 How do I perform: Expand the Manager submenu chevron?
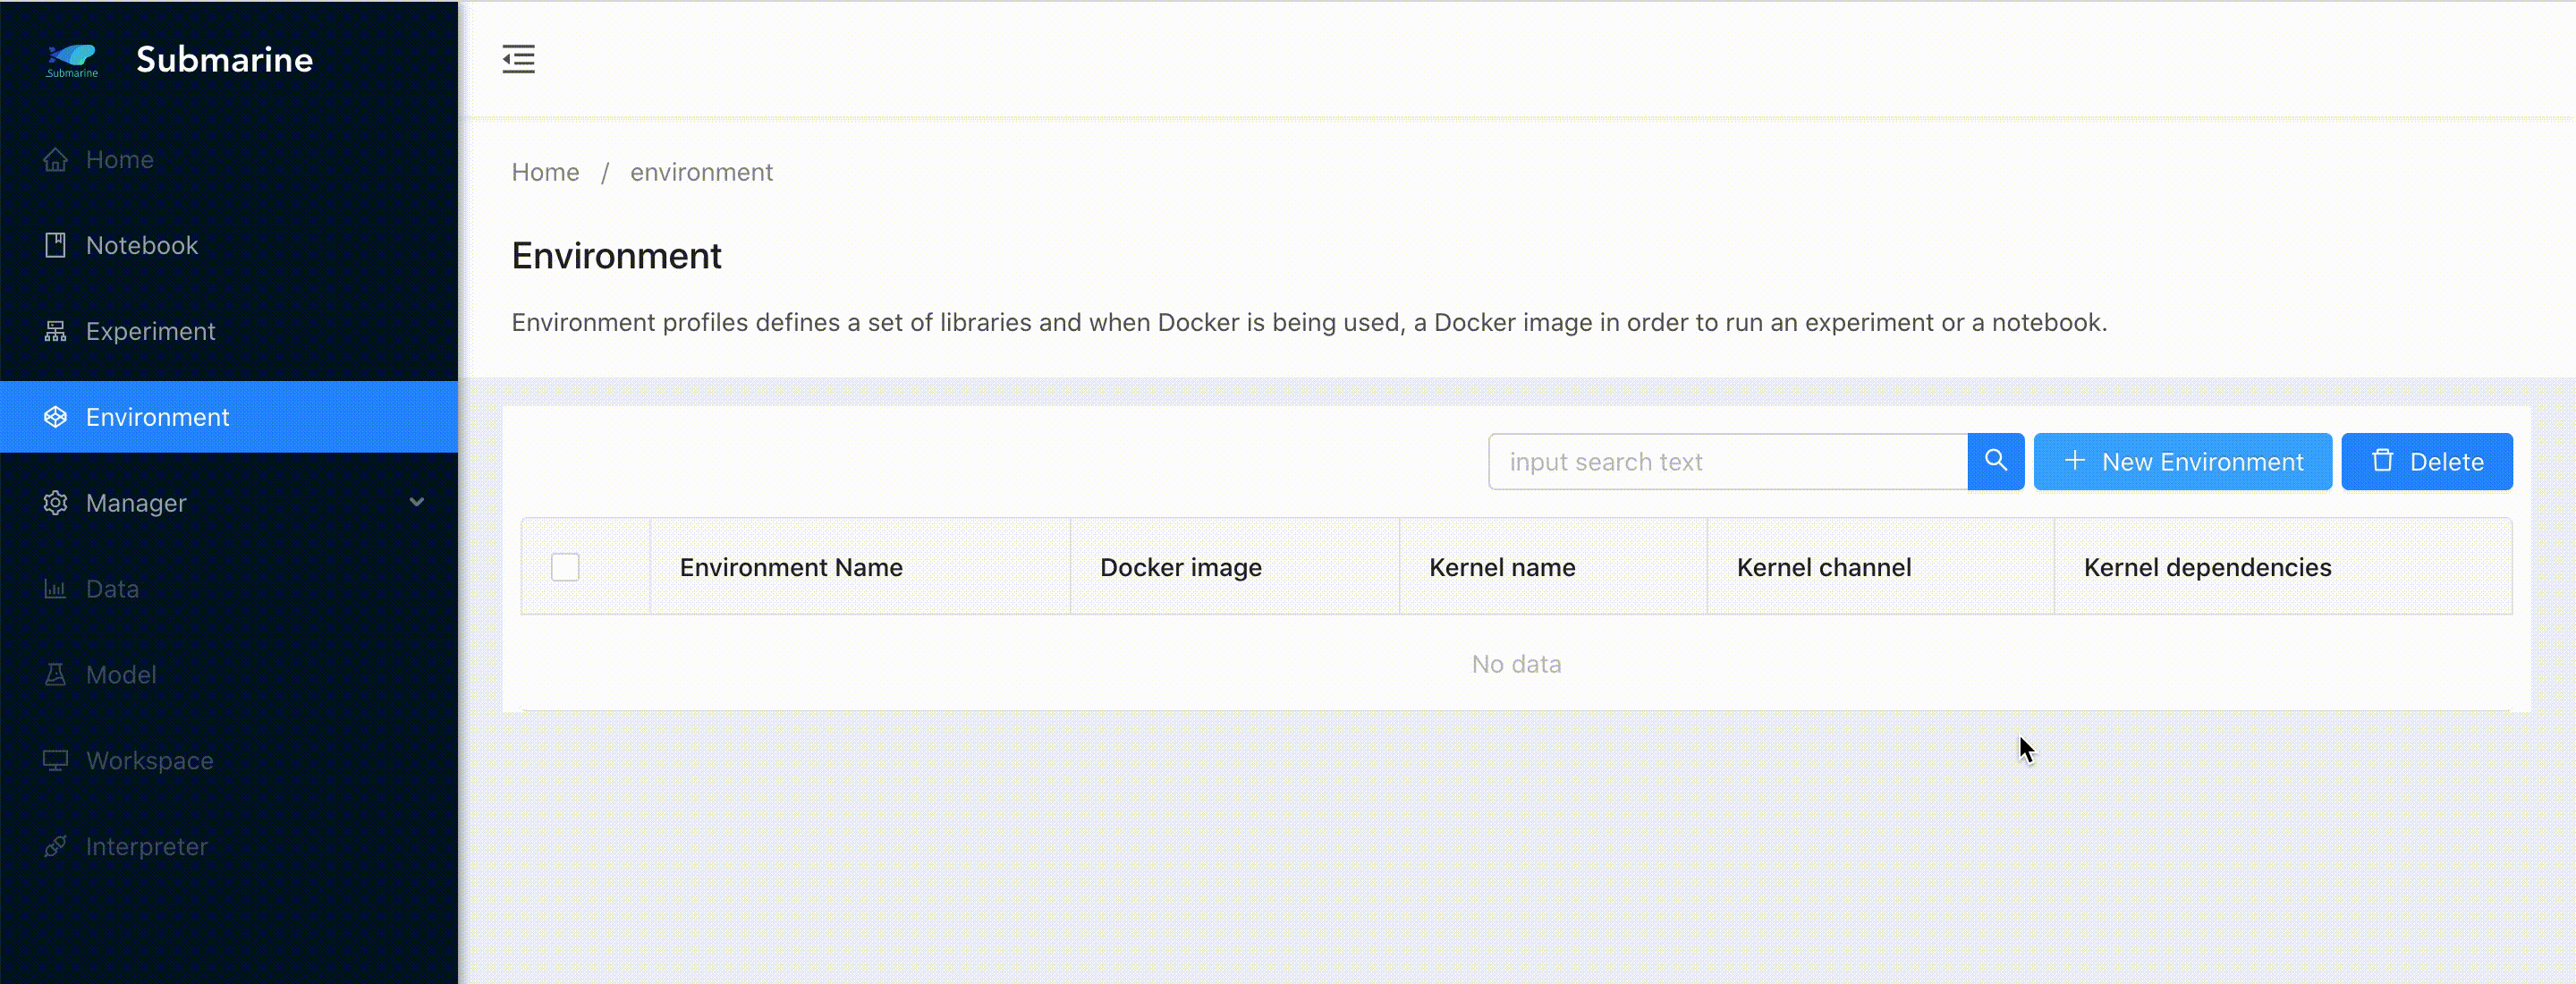pyautogui.click(x=417, y=502)
